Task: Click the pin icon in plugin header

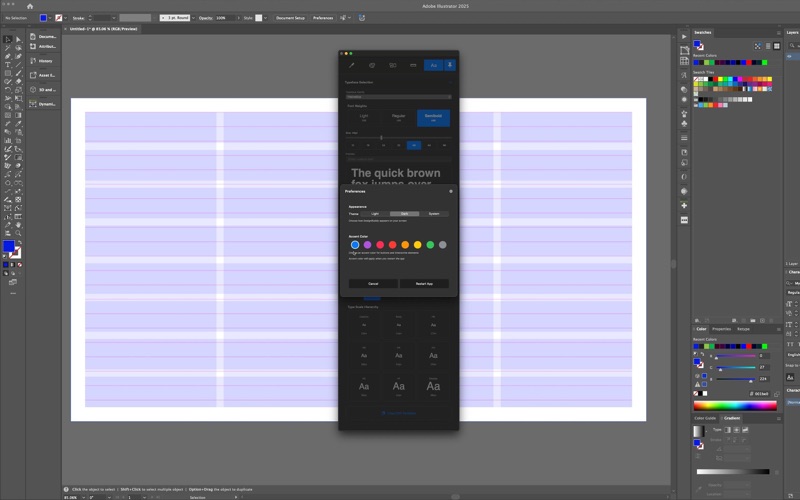Action: click(x=449, y=65)
